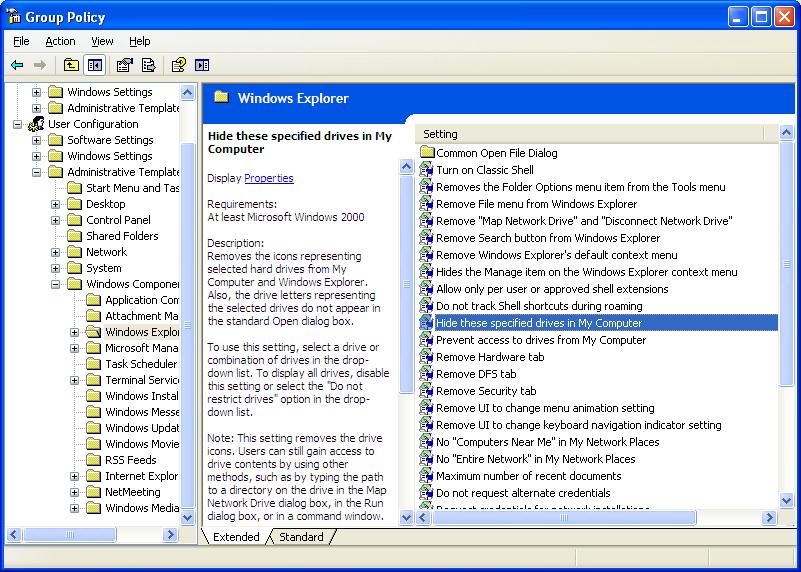This screenshot has height=572, width=801.
Task: Click icon beside Prevent access to drives
Action: pyautogui.click(x=427, y=340)
